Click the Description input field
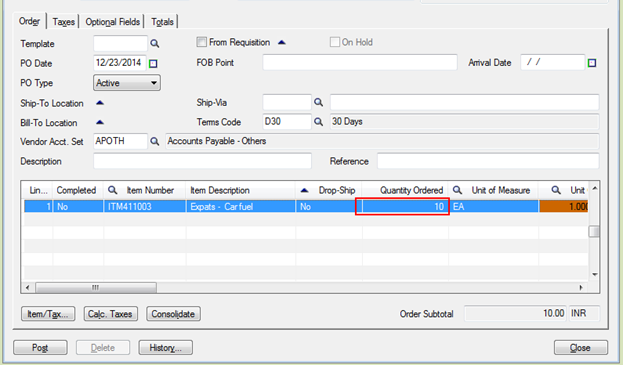This screenshot has width=623, height=365. coord(202,161)
